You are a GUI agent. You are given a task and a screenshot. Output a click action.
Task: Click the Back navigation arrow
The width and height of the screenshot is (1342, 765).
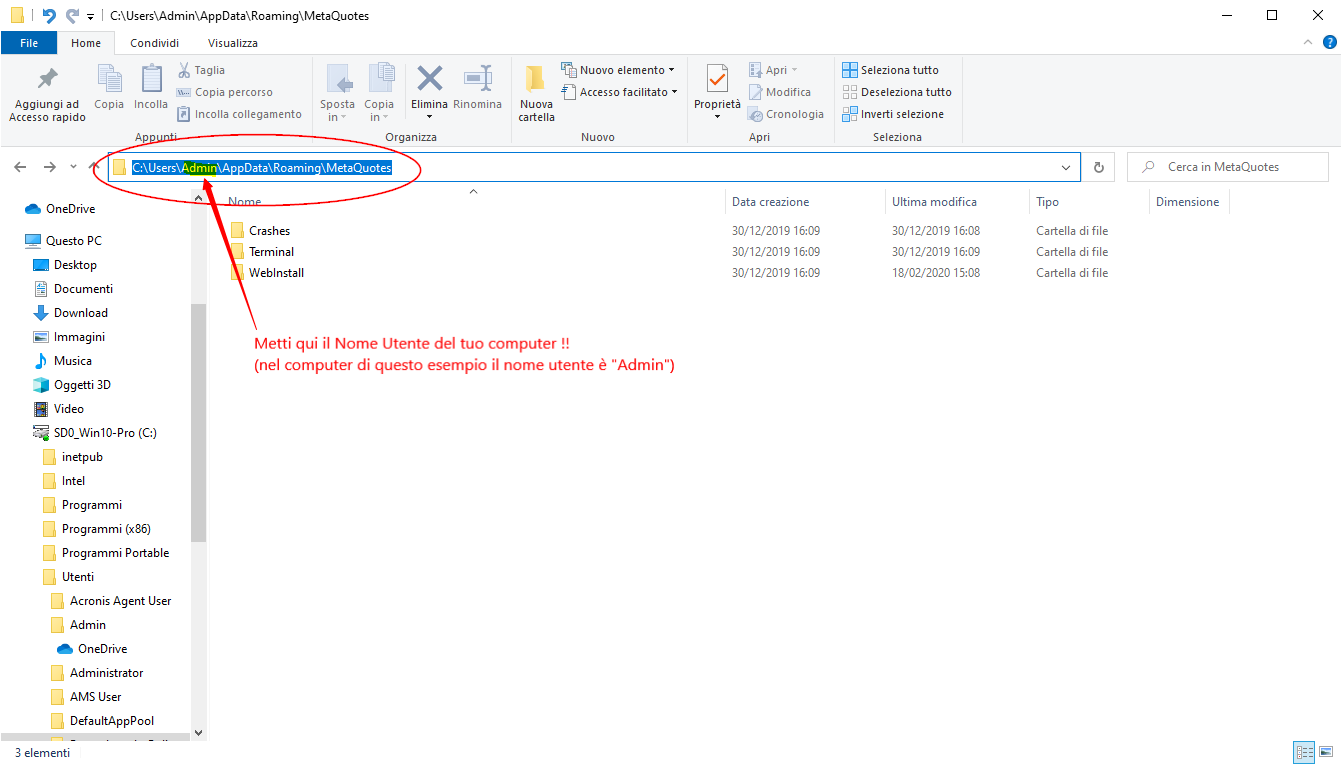point(21,167)
